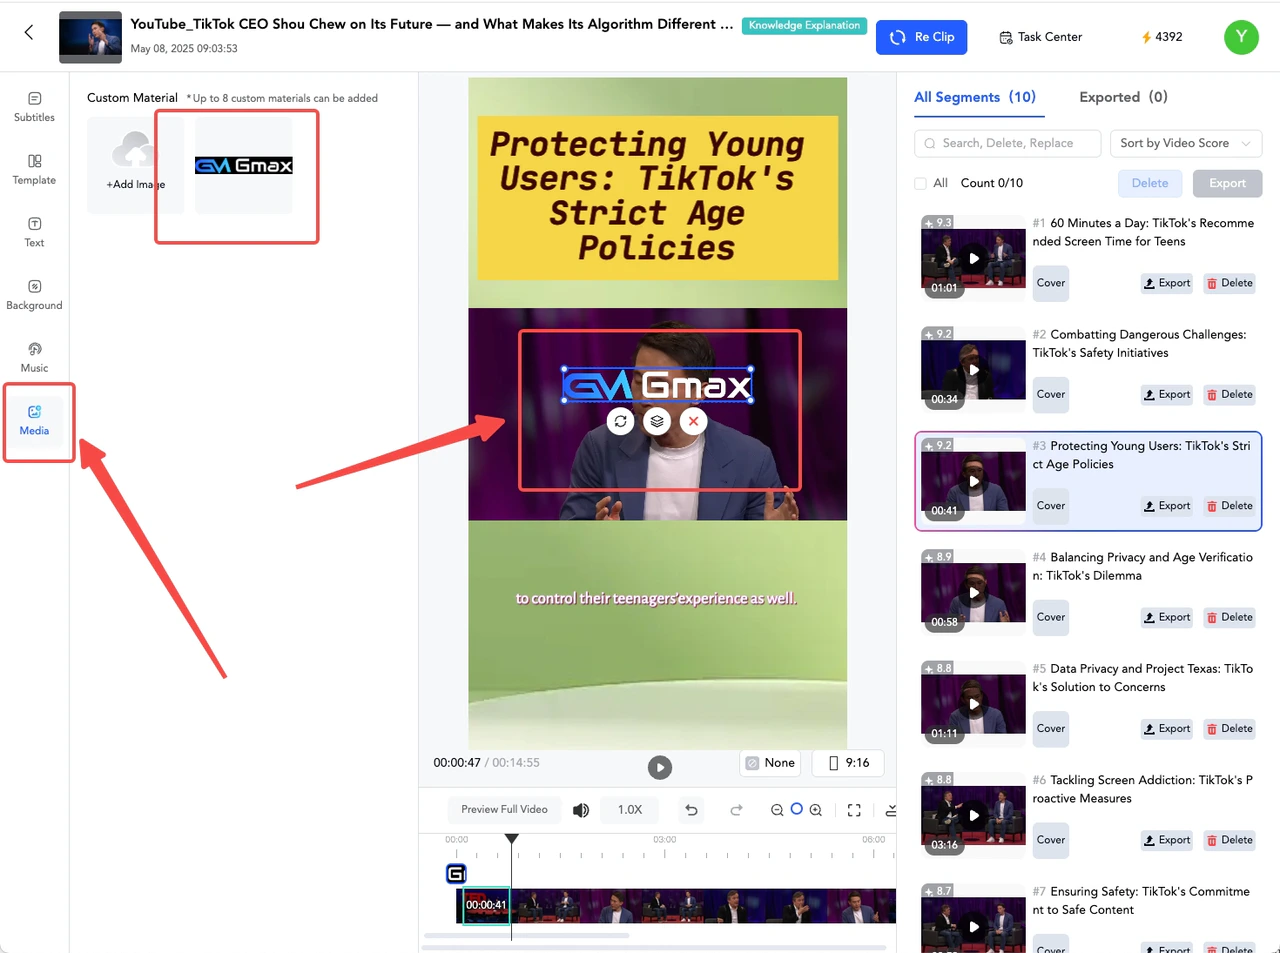Click the project video thumbnail in the header
Image resolution: width=1280 pixels, height=953 pixels.
91,37
